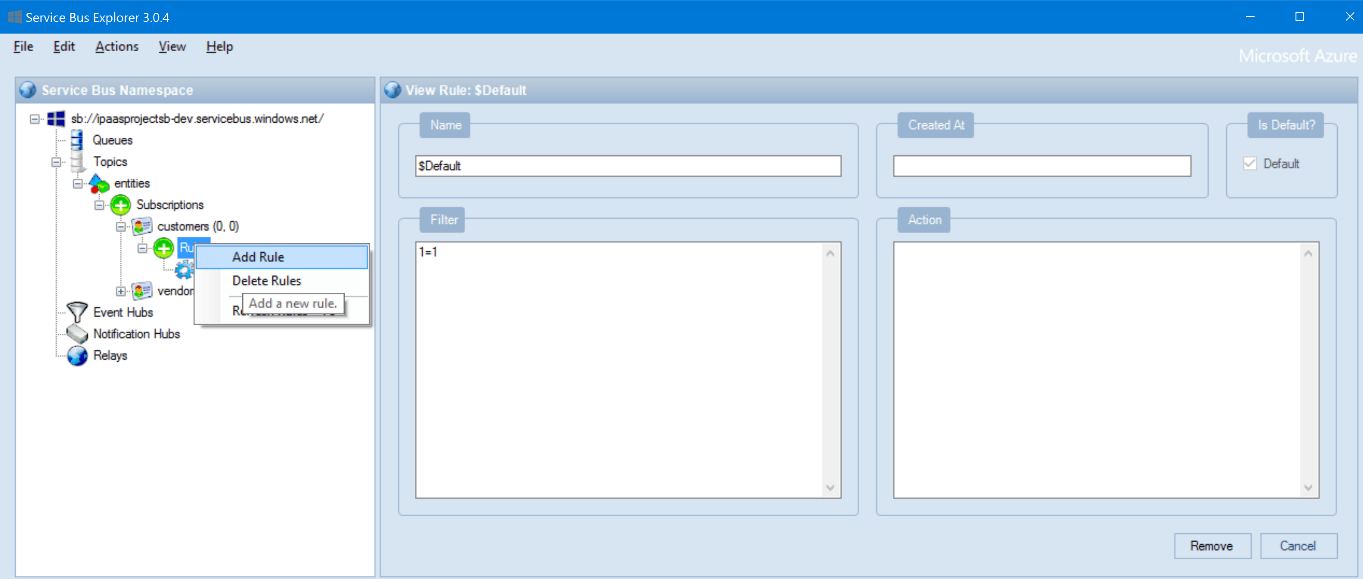This screenshot has height=579, width=1363.
Task: Select the Queues tree item label
Action: click(x=113, y=140)
